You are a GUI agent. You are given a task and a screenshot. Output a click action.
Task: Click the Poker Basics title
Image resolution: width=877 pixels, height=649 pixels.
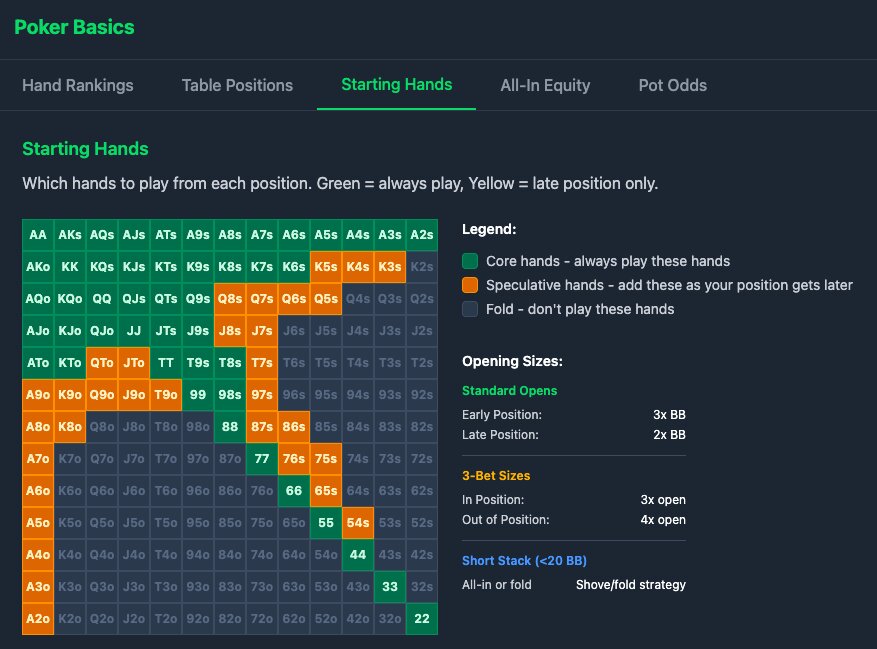click(x=74, y=27)
